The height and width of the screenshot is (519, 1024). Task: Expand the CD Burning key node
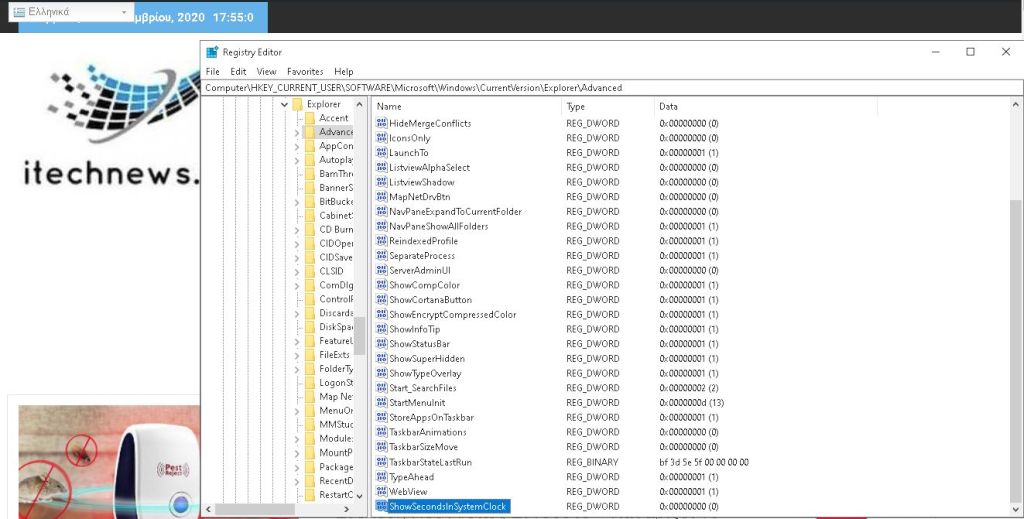tap(296, 230)
